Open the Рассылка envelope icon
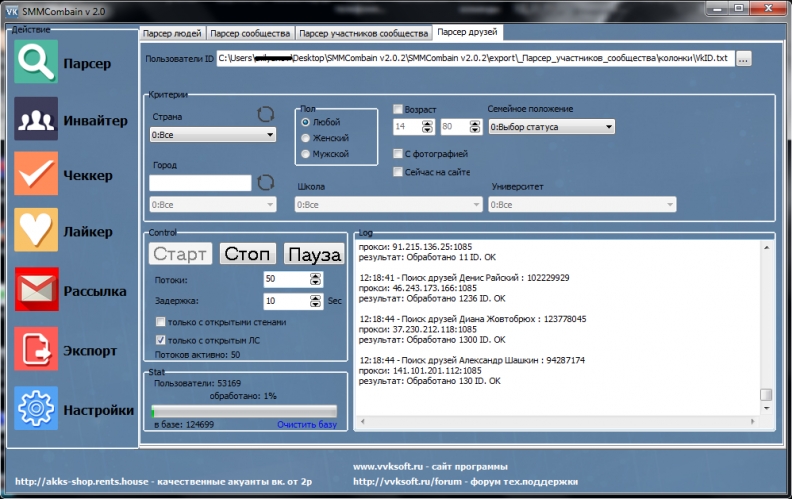Image resolution: width=792 pixels, height=499 pixels. [x=36, y=289]
